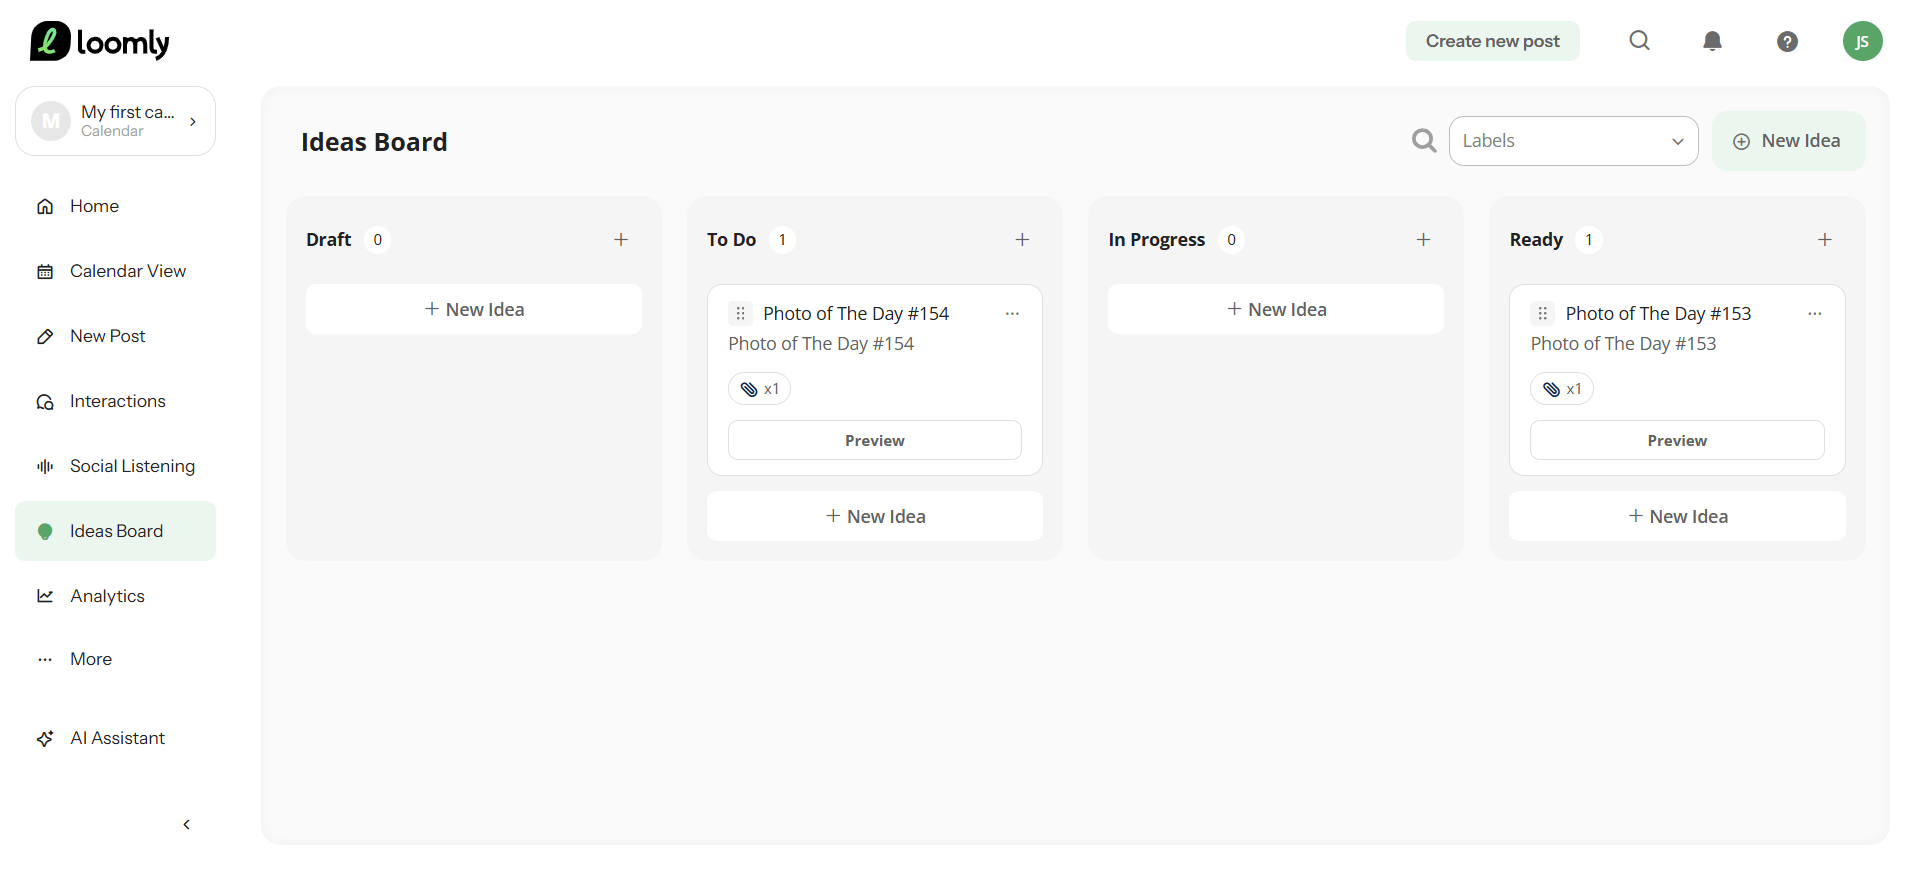Screen dimensions: 1920x871
Task: Open the three-dot menu on Photo of The Day #154
Action: coord(1012,314)
